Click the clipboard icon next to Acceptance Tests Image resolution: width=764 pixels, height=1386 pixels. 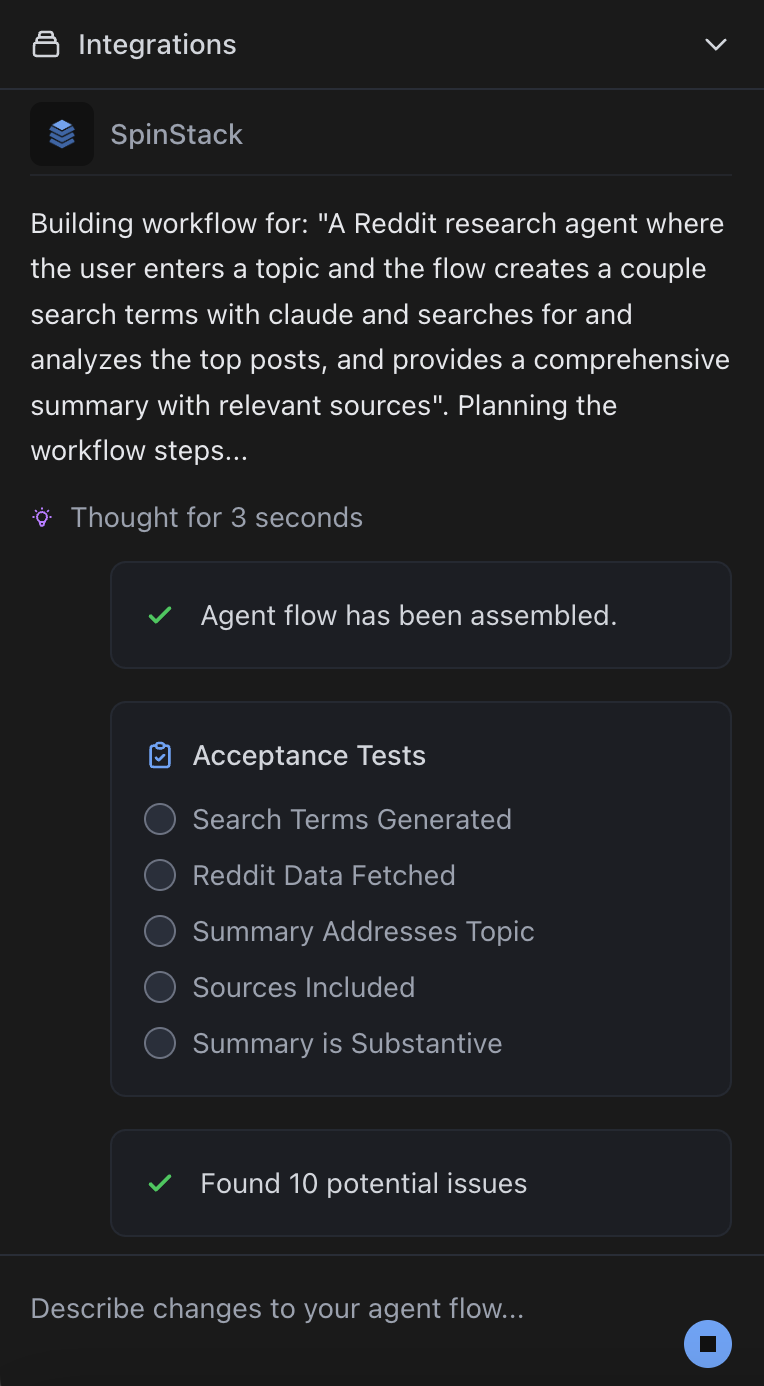(160, 755)
